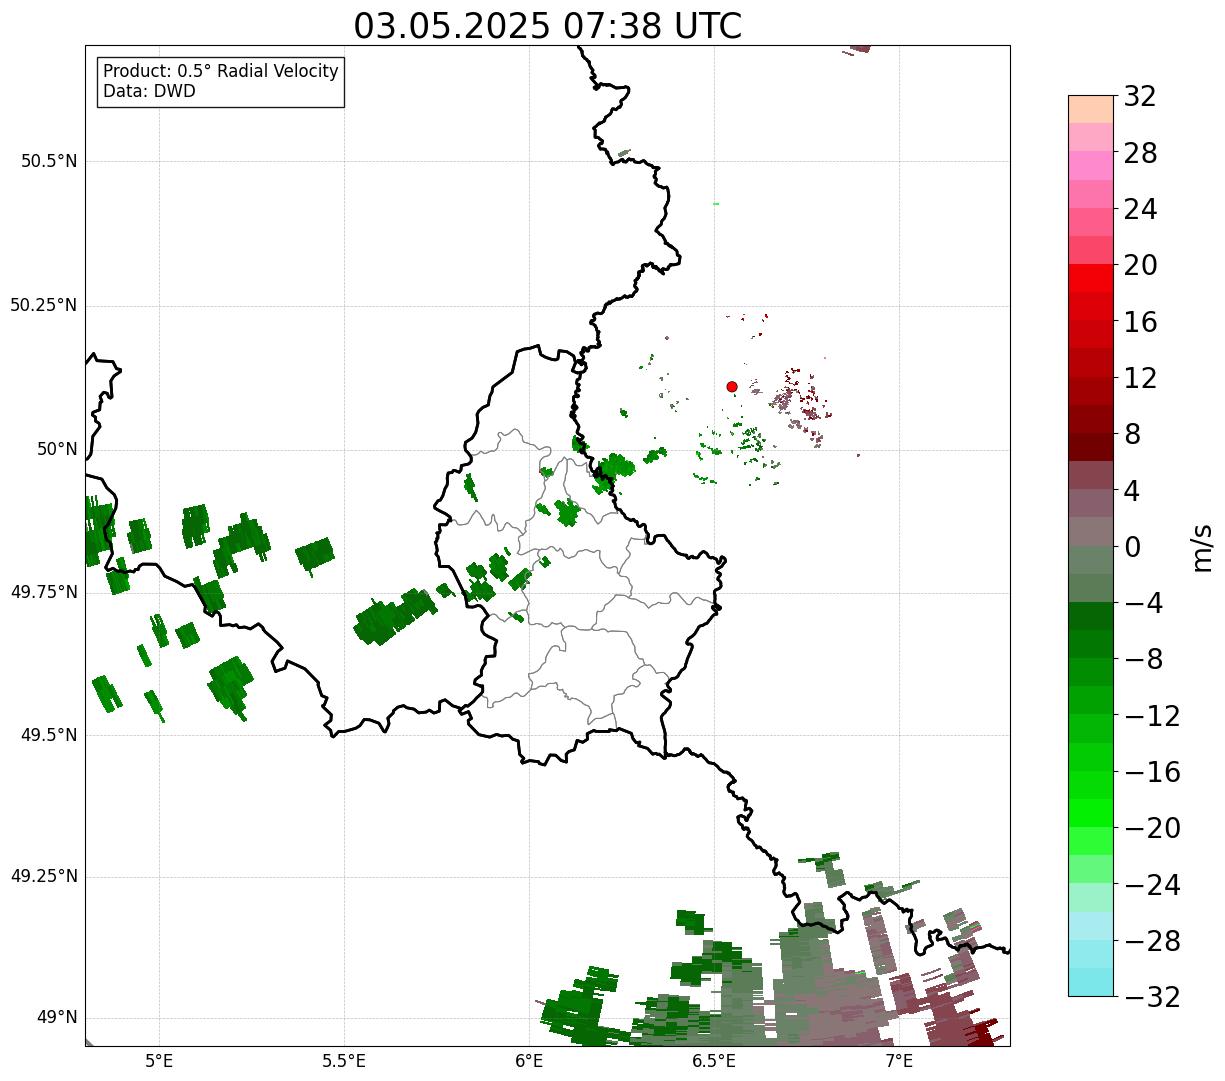Click the cyan bottom colorbar segment
Screen dimensions: 1225x1081
point(1091,983)
